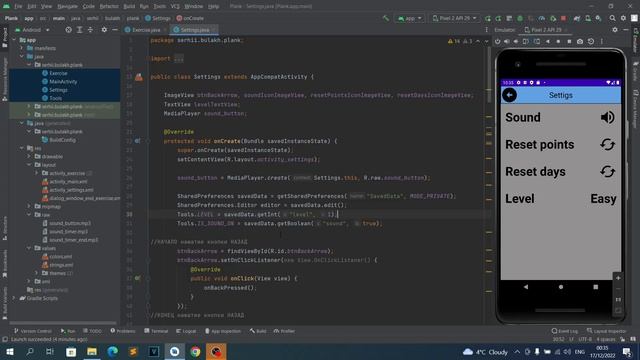Screen dimensions: 640x360
Task: Expand the manifests folder
Action: [x=22, y=48]
